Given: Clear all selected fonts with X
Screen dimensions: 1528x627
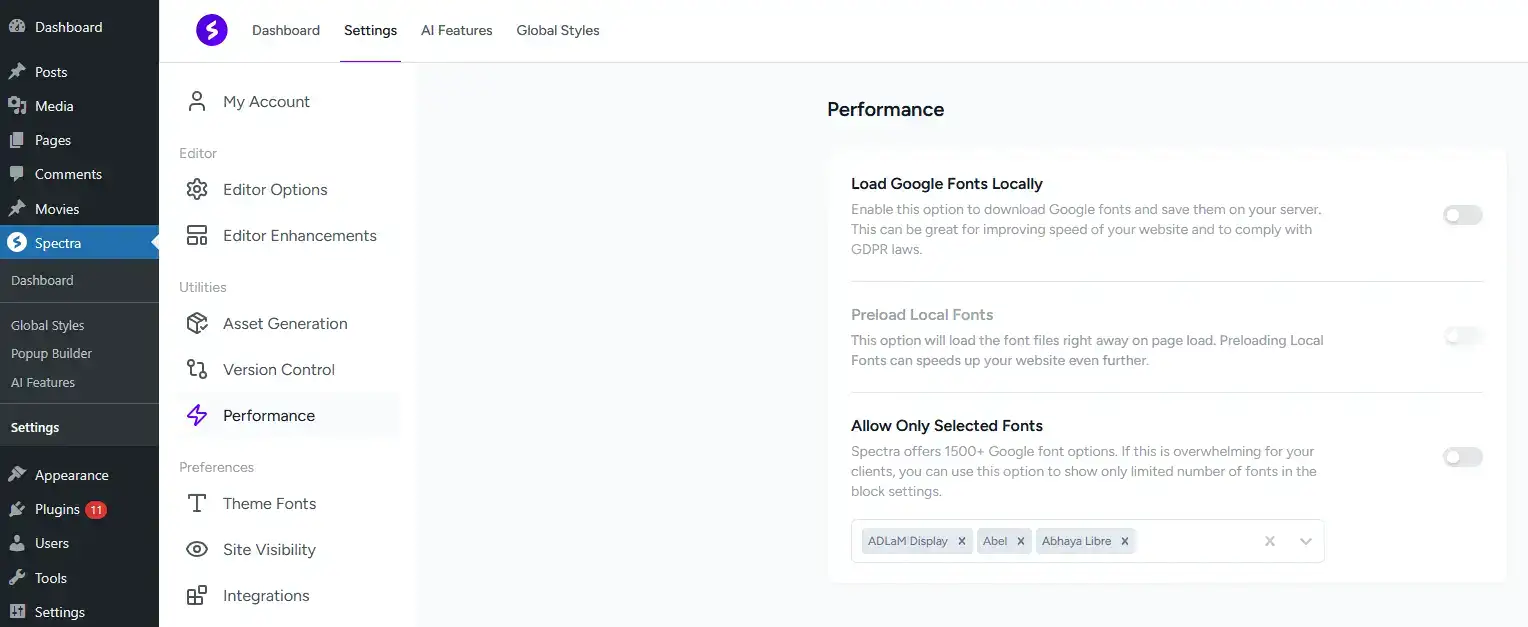Looking at the screenshot, I should point(1270,541).
